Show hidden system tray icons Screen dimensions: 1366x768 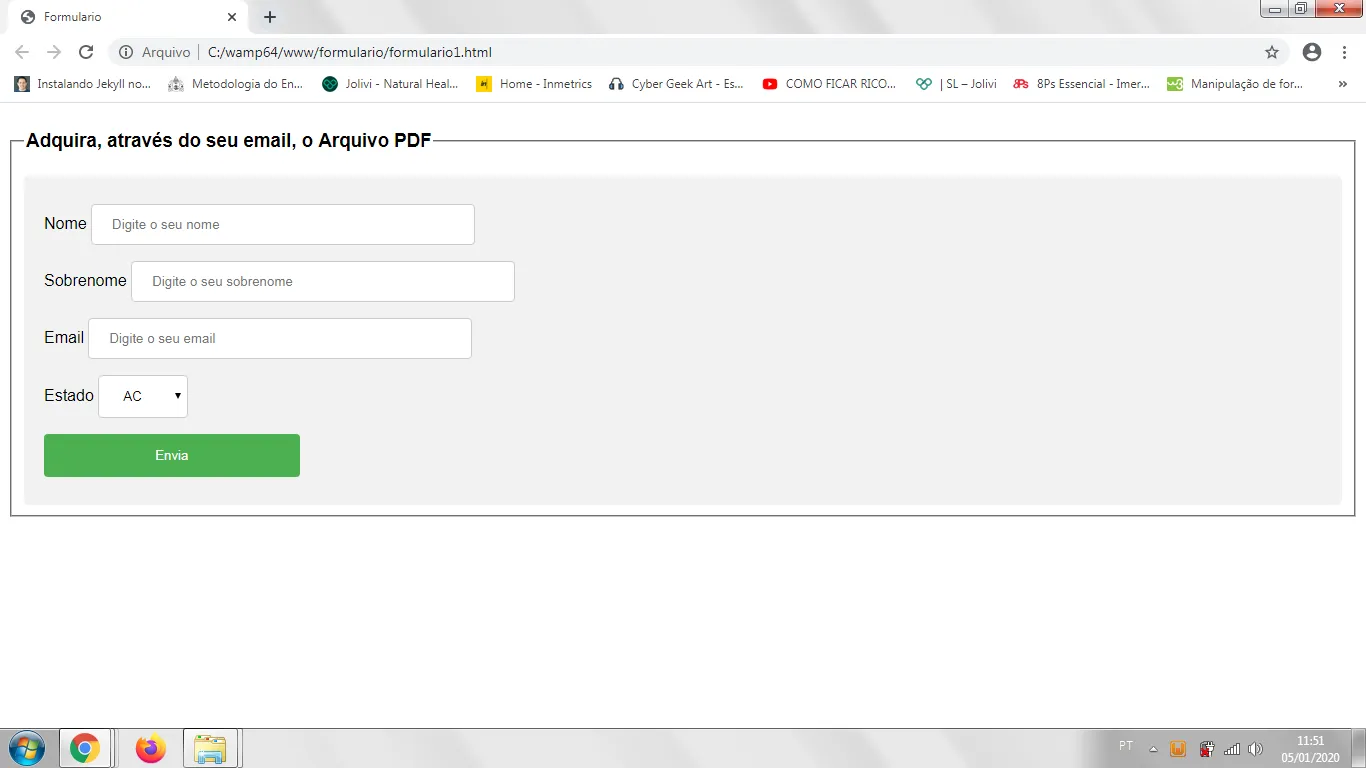(1153, 749)
